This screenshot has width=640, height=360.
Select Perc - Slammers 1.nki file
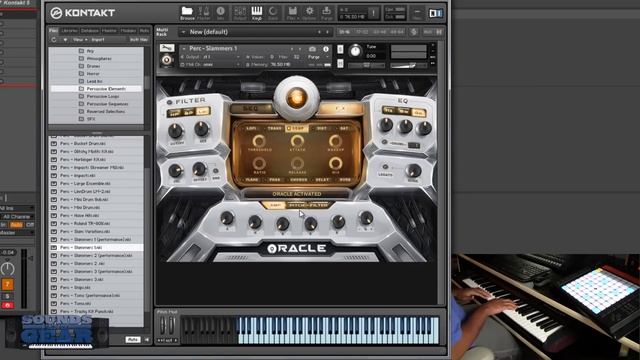(x=96, y=247)
